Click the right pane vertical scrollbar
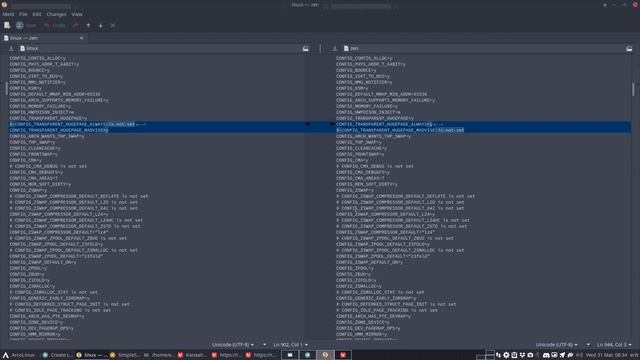The image size is (640, 360). 633,89
